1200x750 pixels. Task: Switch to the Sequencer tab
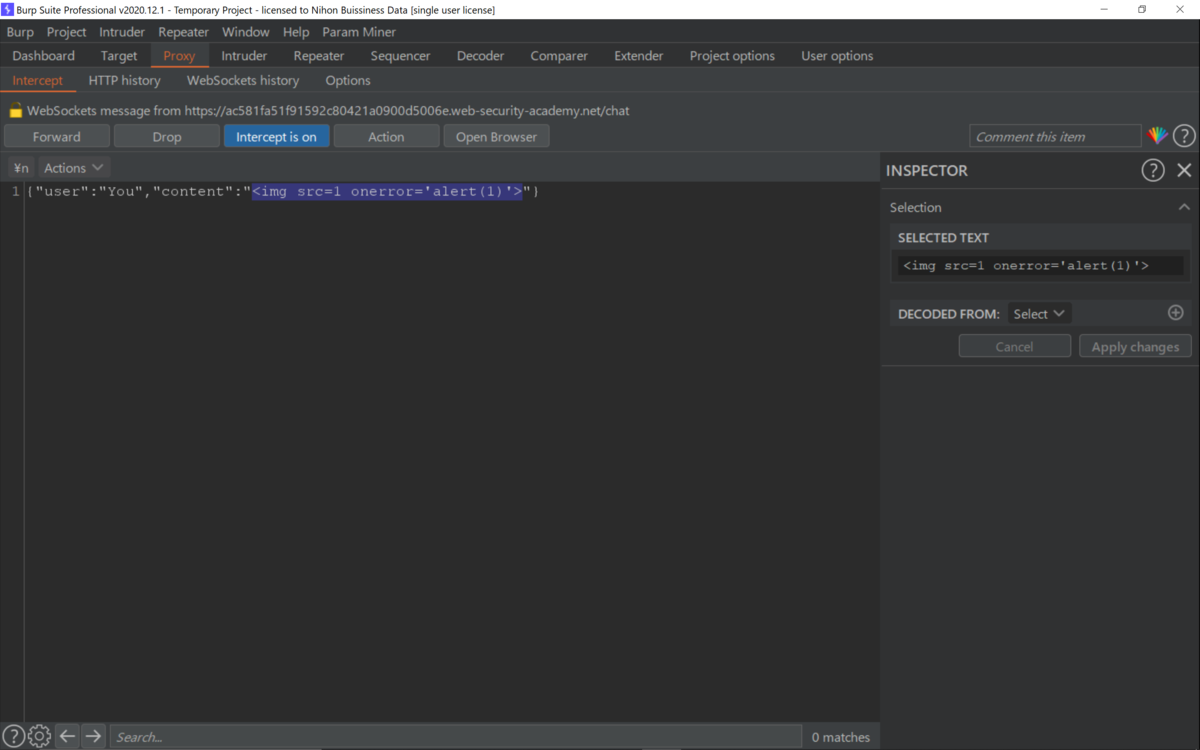click(400, 56)
